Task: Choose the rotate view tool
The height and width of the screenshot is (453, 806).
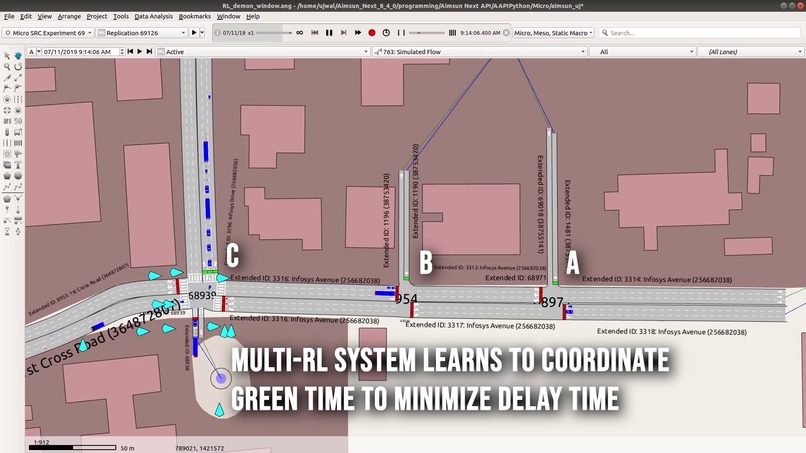Action: [18, 66]
